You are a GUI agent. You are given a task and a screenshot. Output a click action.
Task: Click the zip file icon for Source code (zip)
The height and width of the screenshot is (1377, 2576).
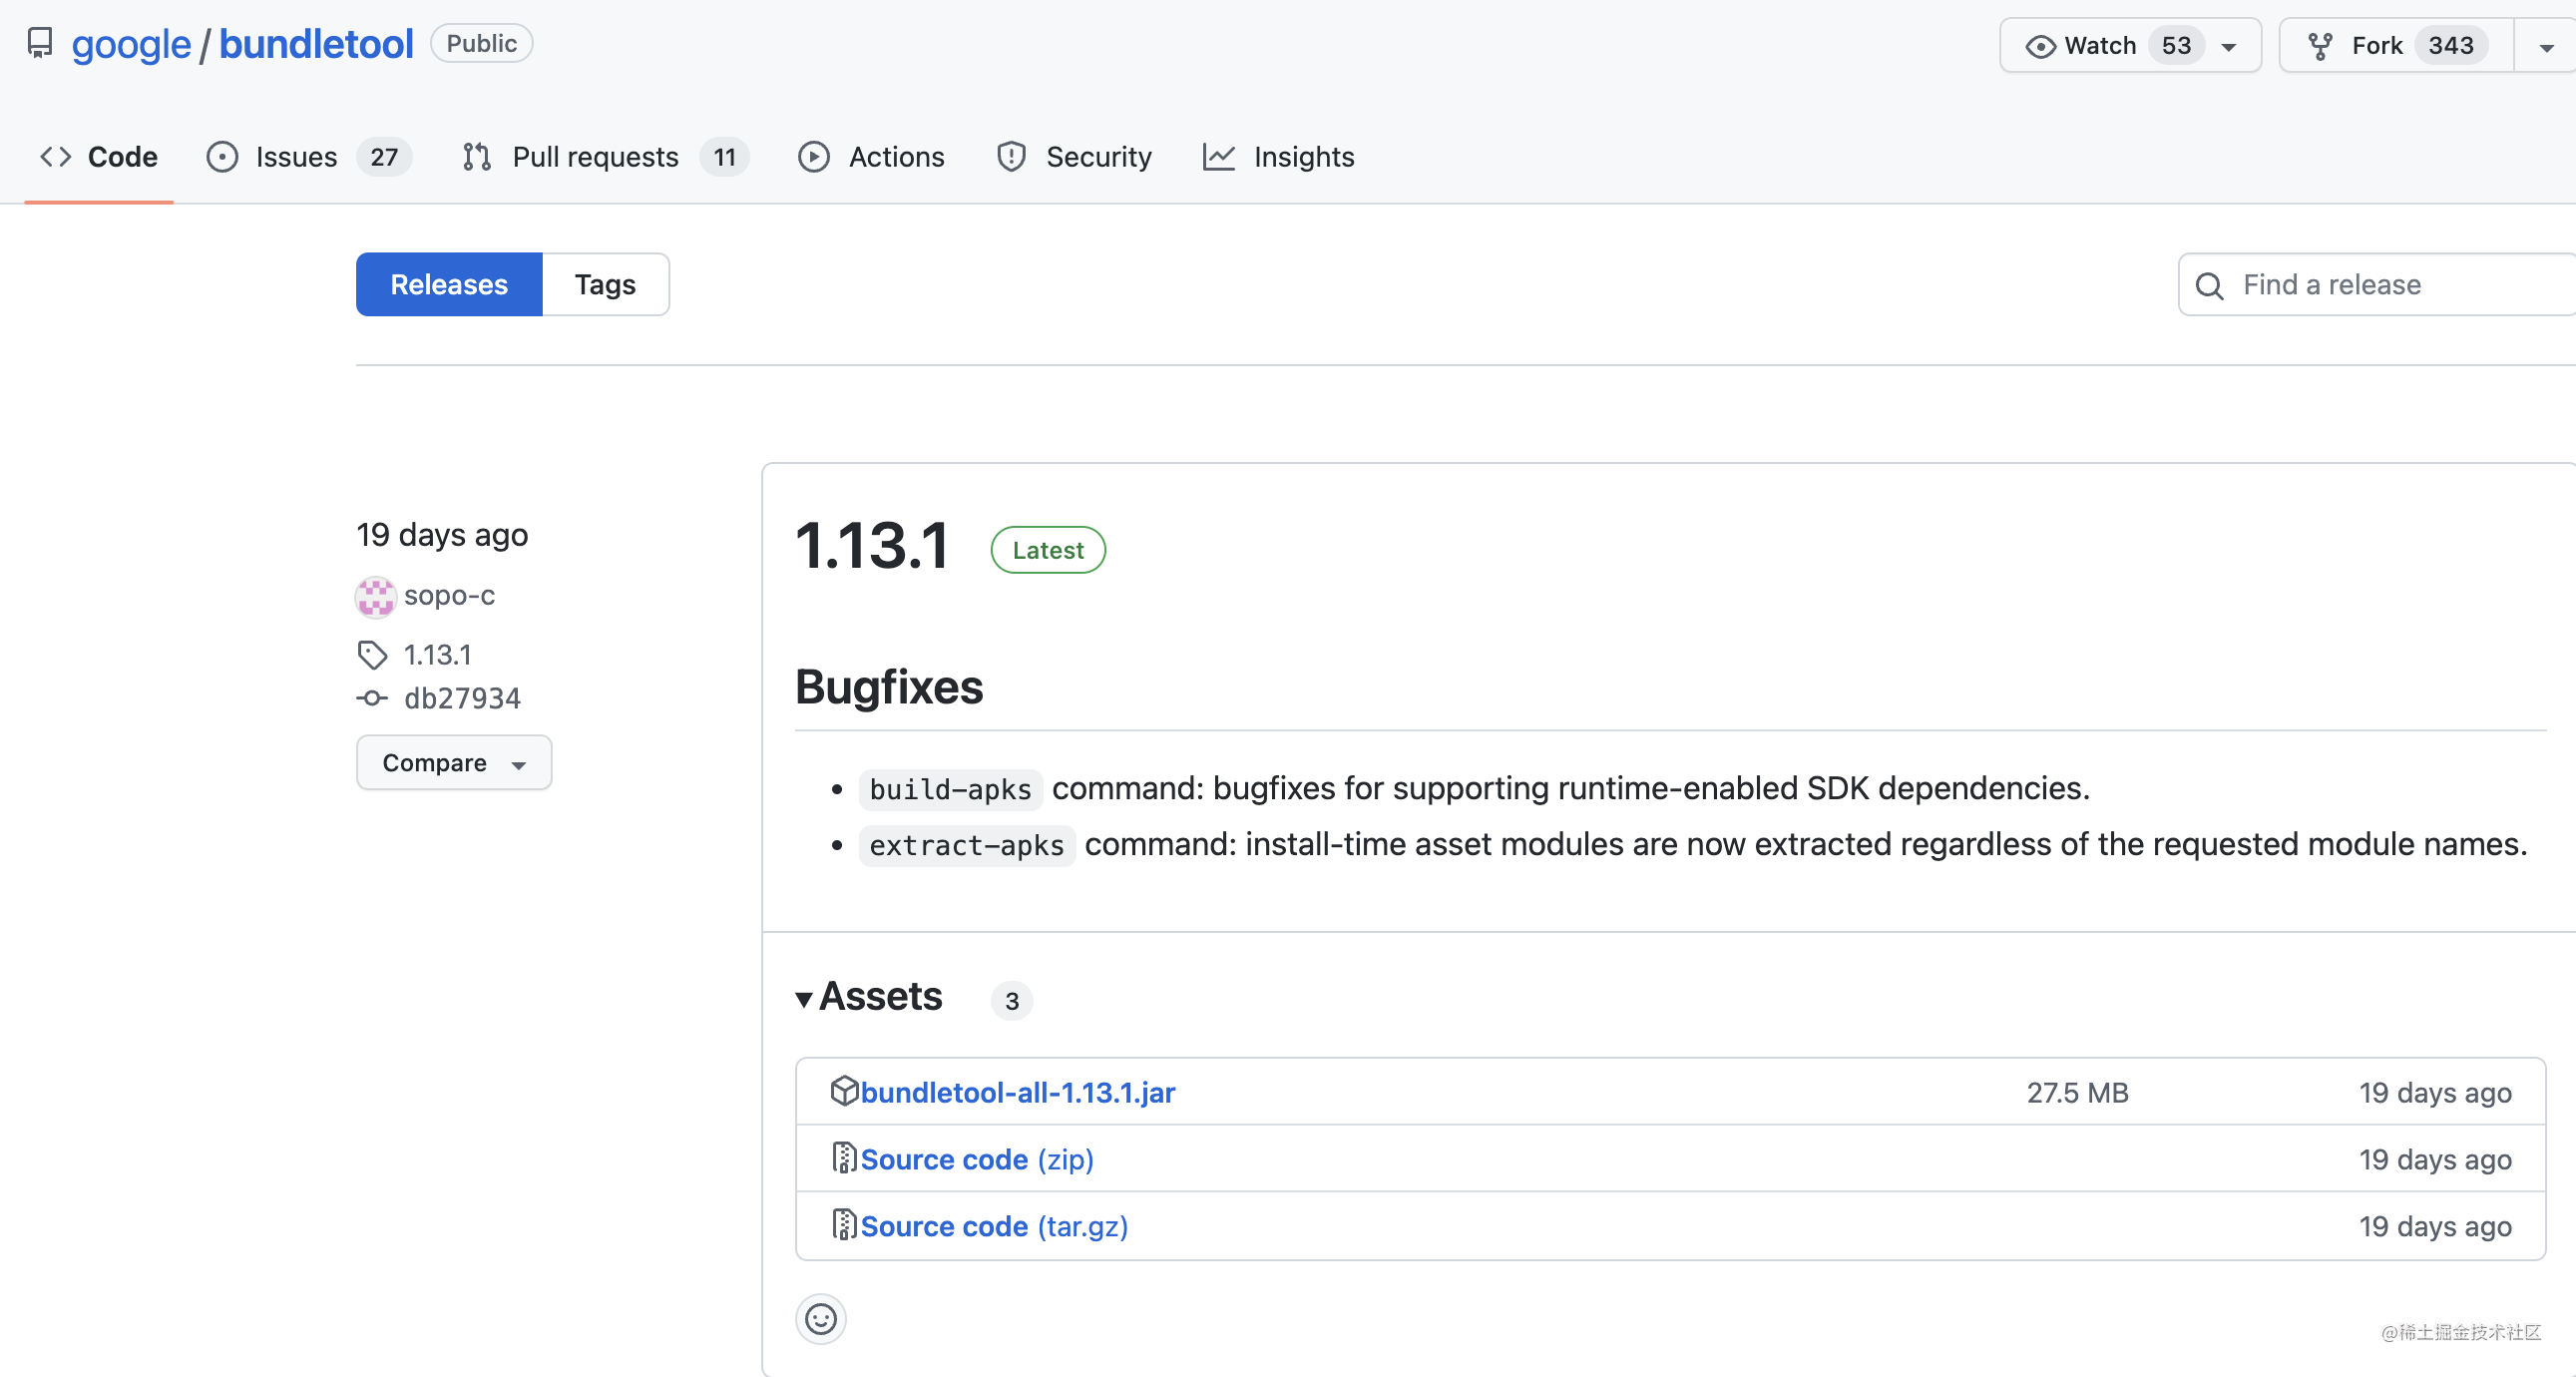pyautogui.click(x=844, y=1158)
